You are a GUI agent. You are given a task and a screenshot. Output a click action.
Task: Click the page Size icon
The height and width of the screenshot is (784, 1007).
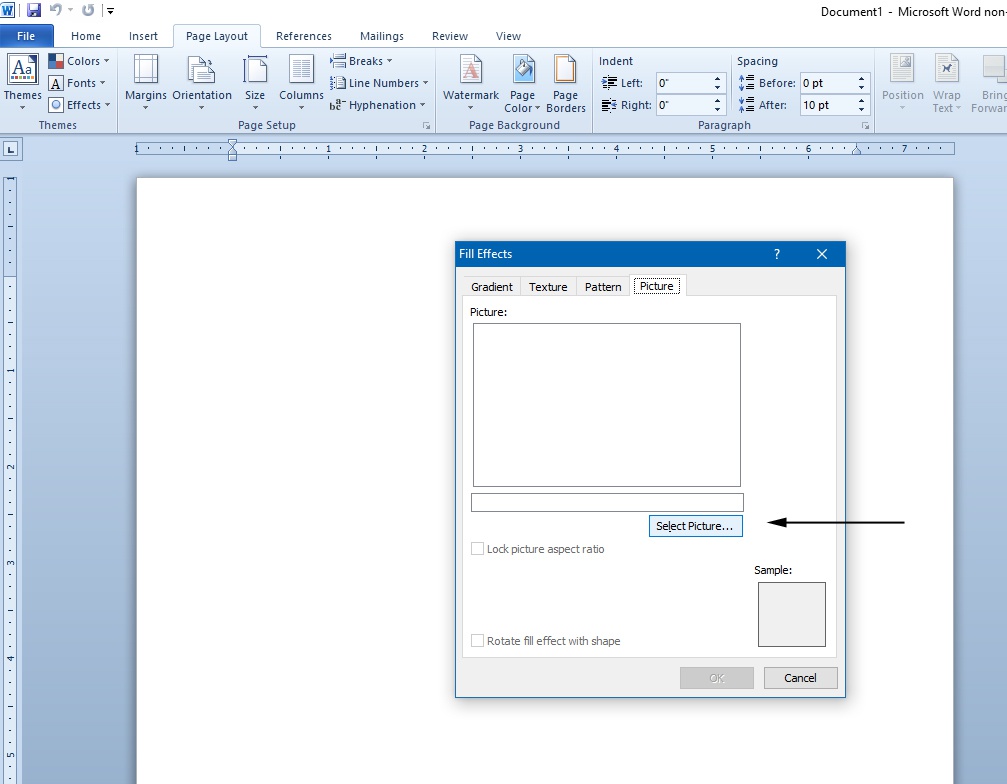pyautogui.click(x=255, y=69)
